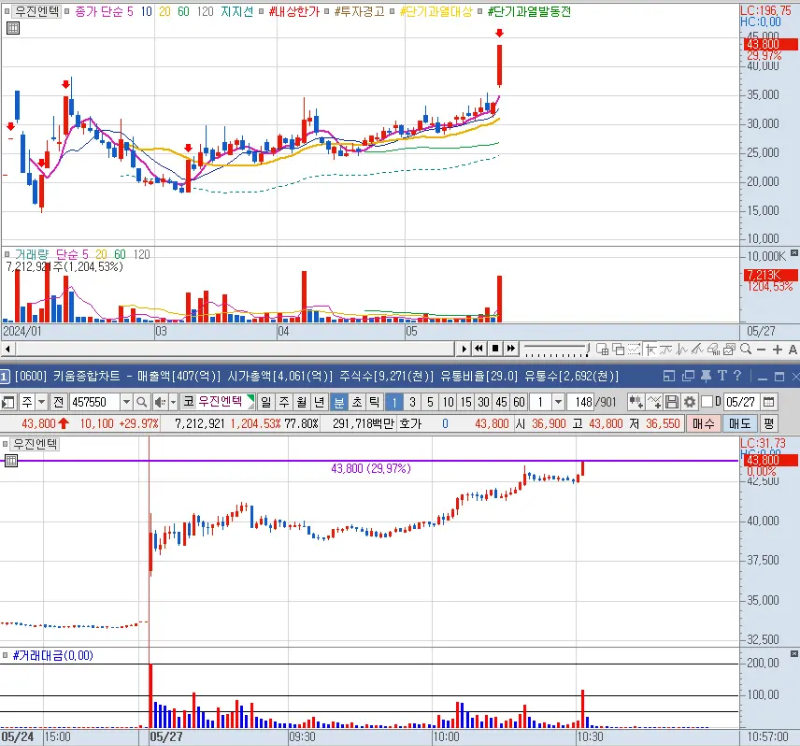Click the overlapping frames chart tool icon
Image resolution: width=800 pixels, height=746 pixels.
tap(618, 349)
